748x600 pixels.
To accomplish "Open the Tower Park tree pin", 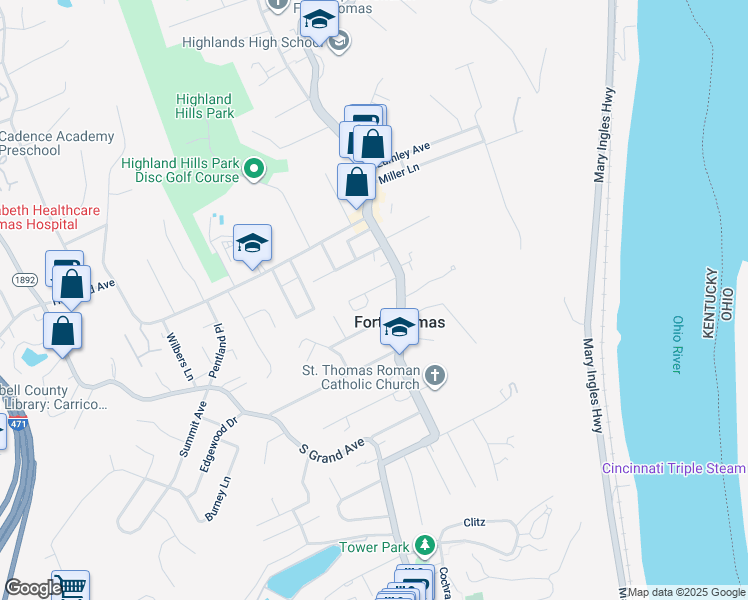I will [x=425, y=547].
